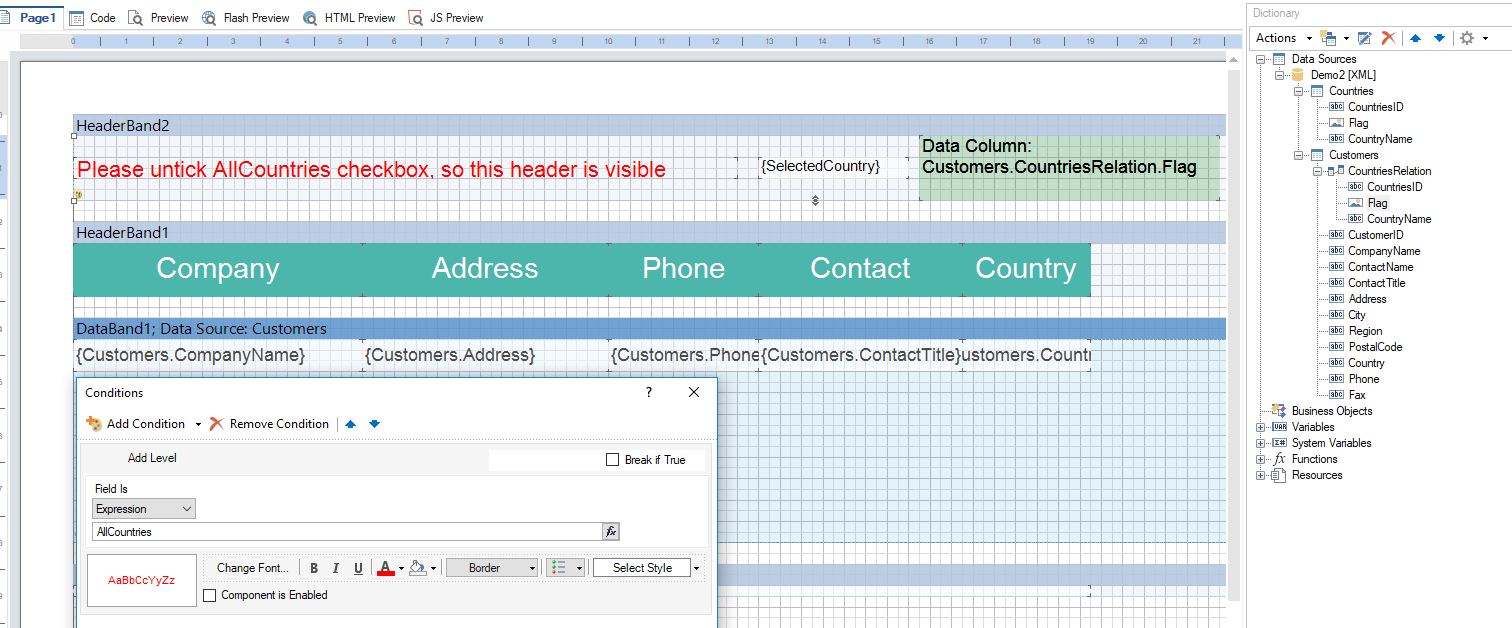Image resolution: width=1512 pixels, height=628 pixels.
Task: Click Remove Condition button
Action: click(x=269, y=424)
